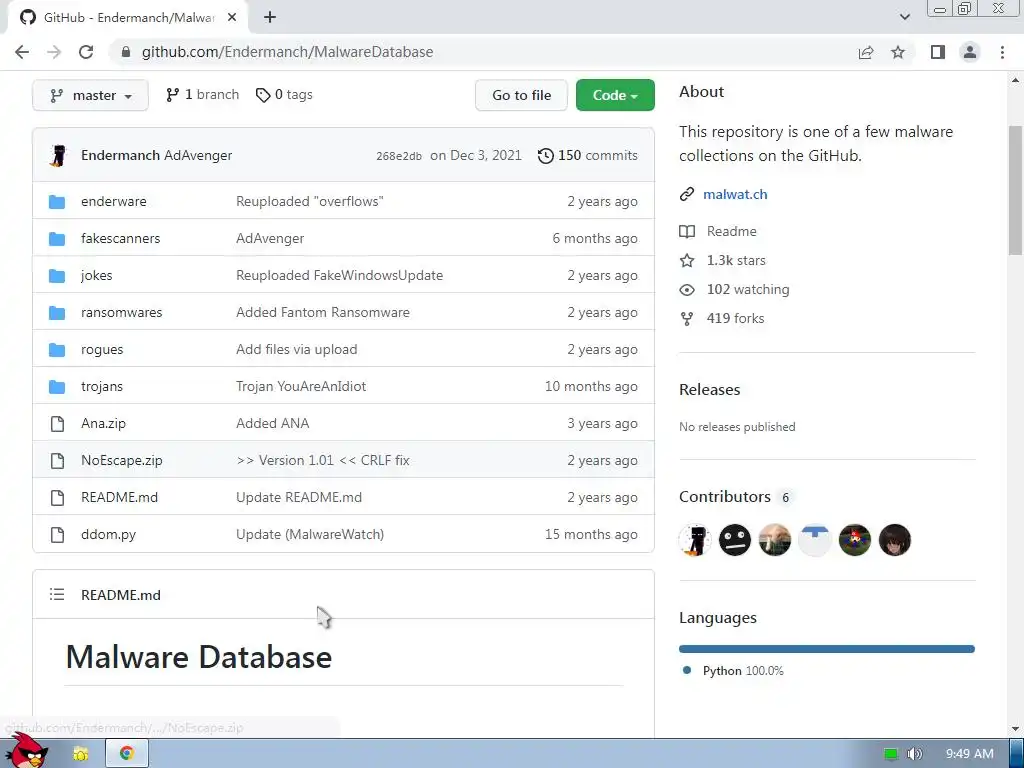1024x768 pixels.
Task: Open the last contributor avatar with dark hair
Action: click(895, 540)
